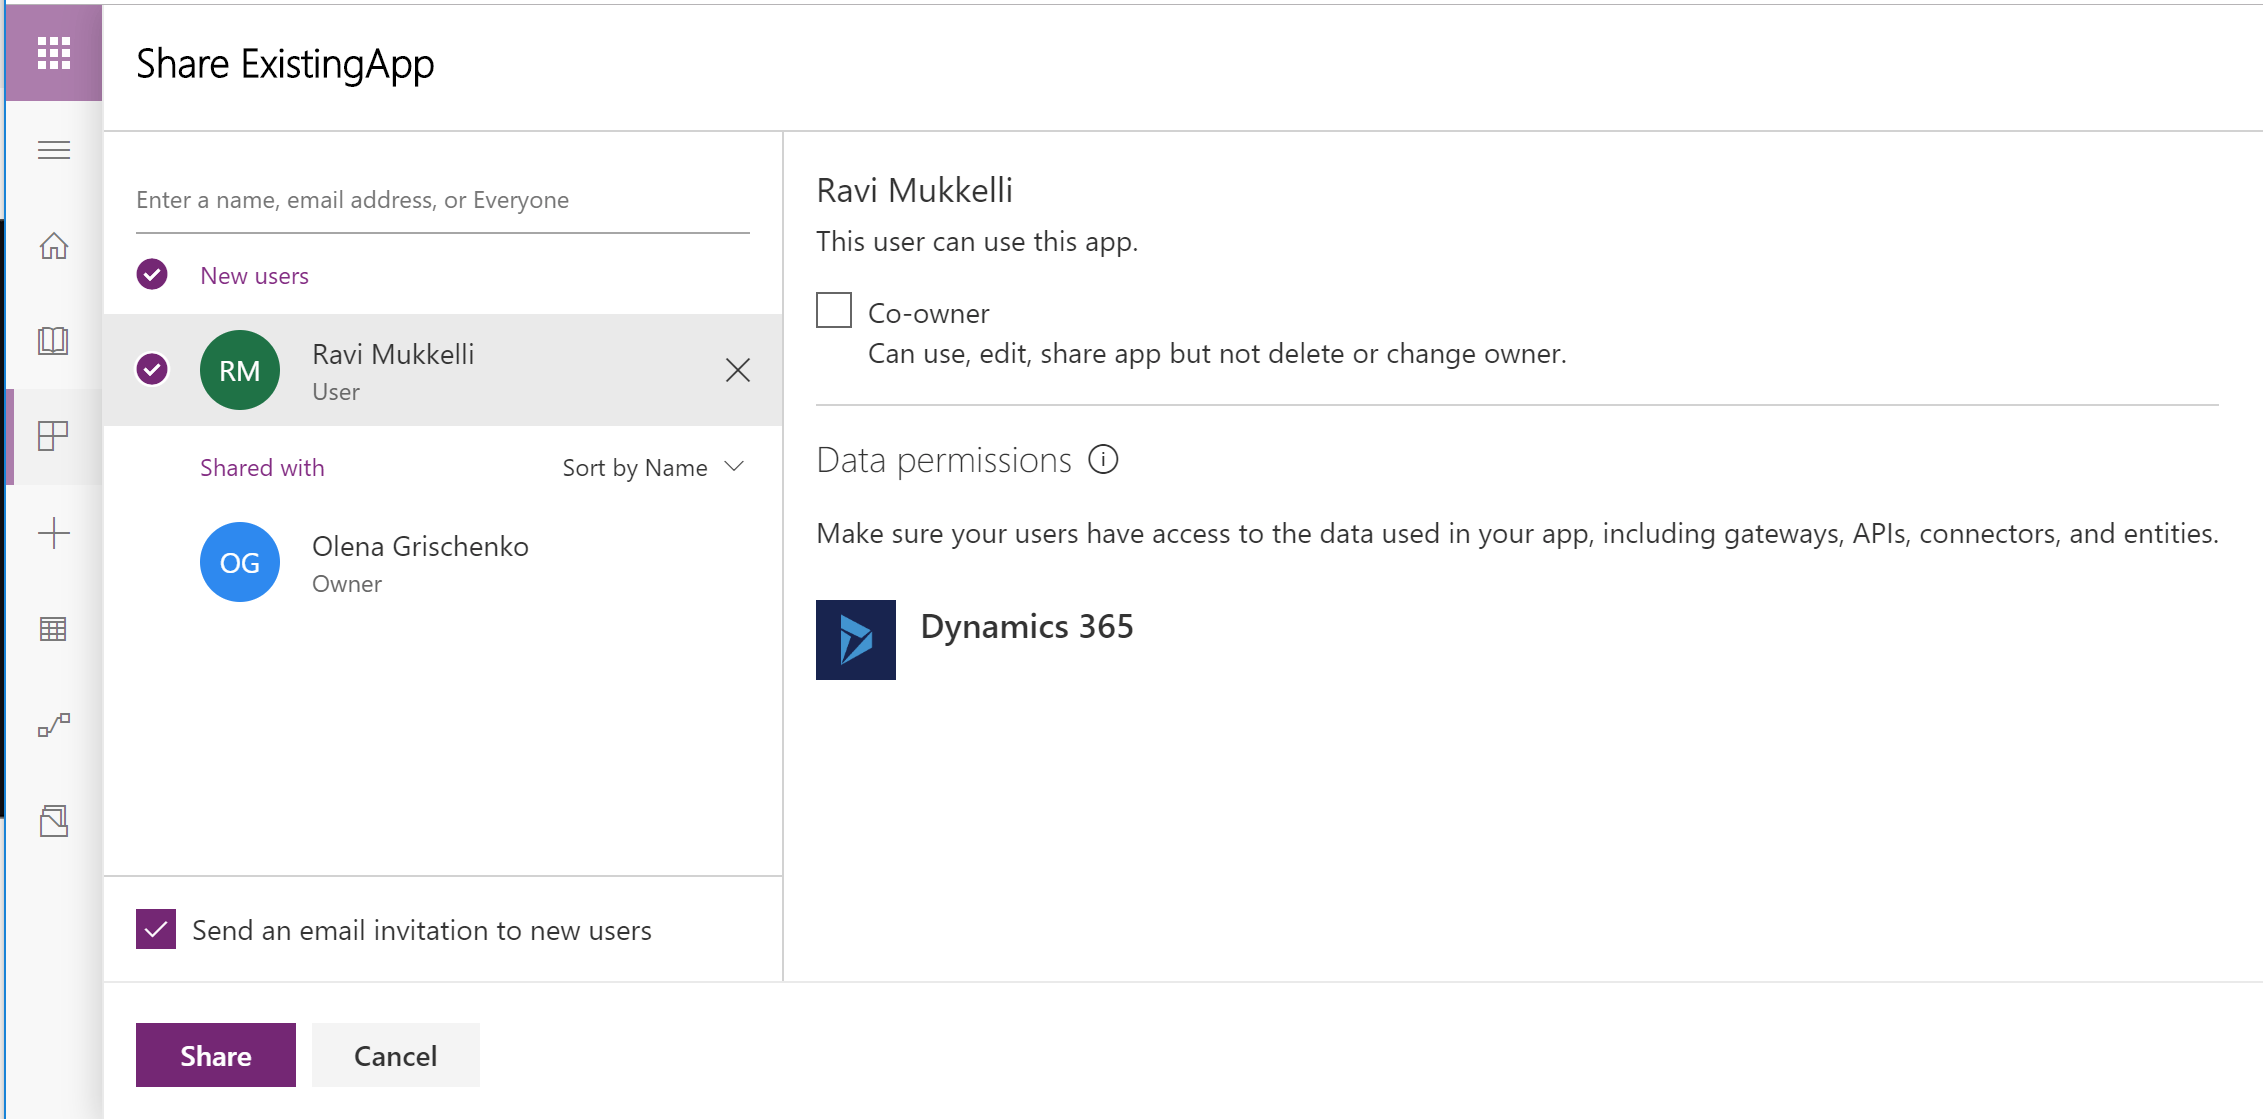Click the Dynamics 365 connector tile
Image resolution: width=2263 pixels, height=1119 pixels.
click(855, 640)
